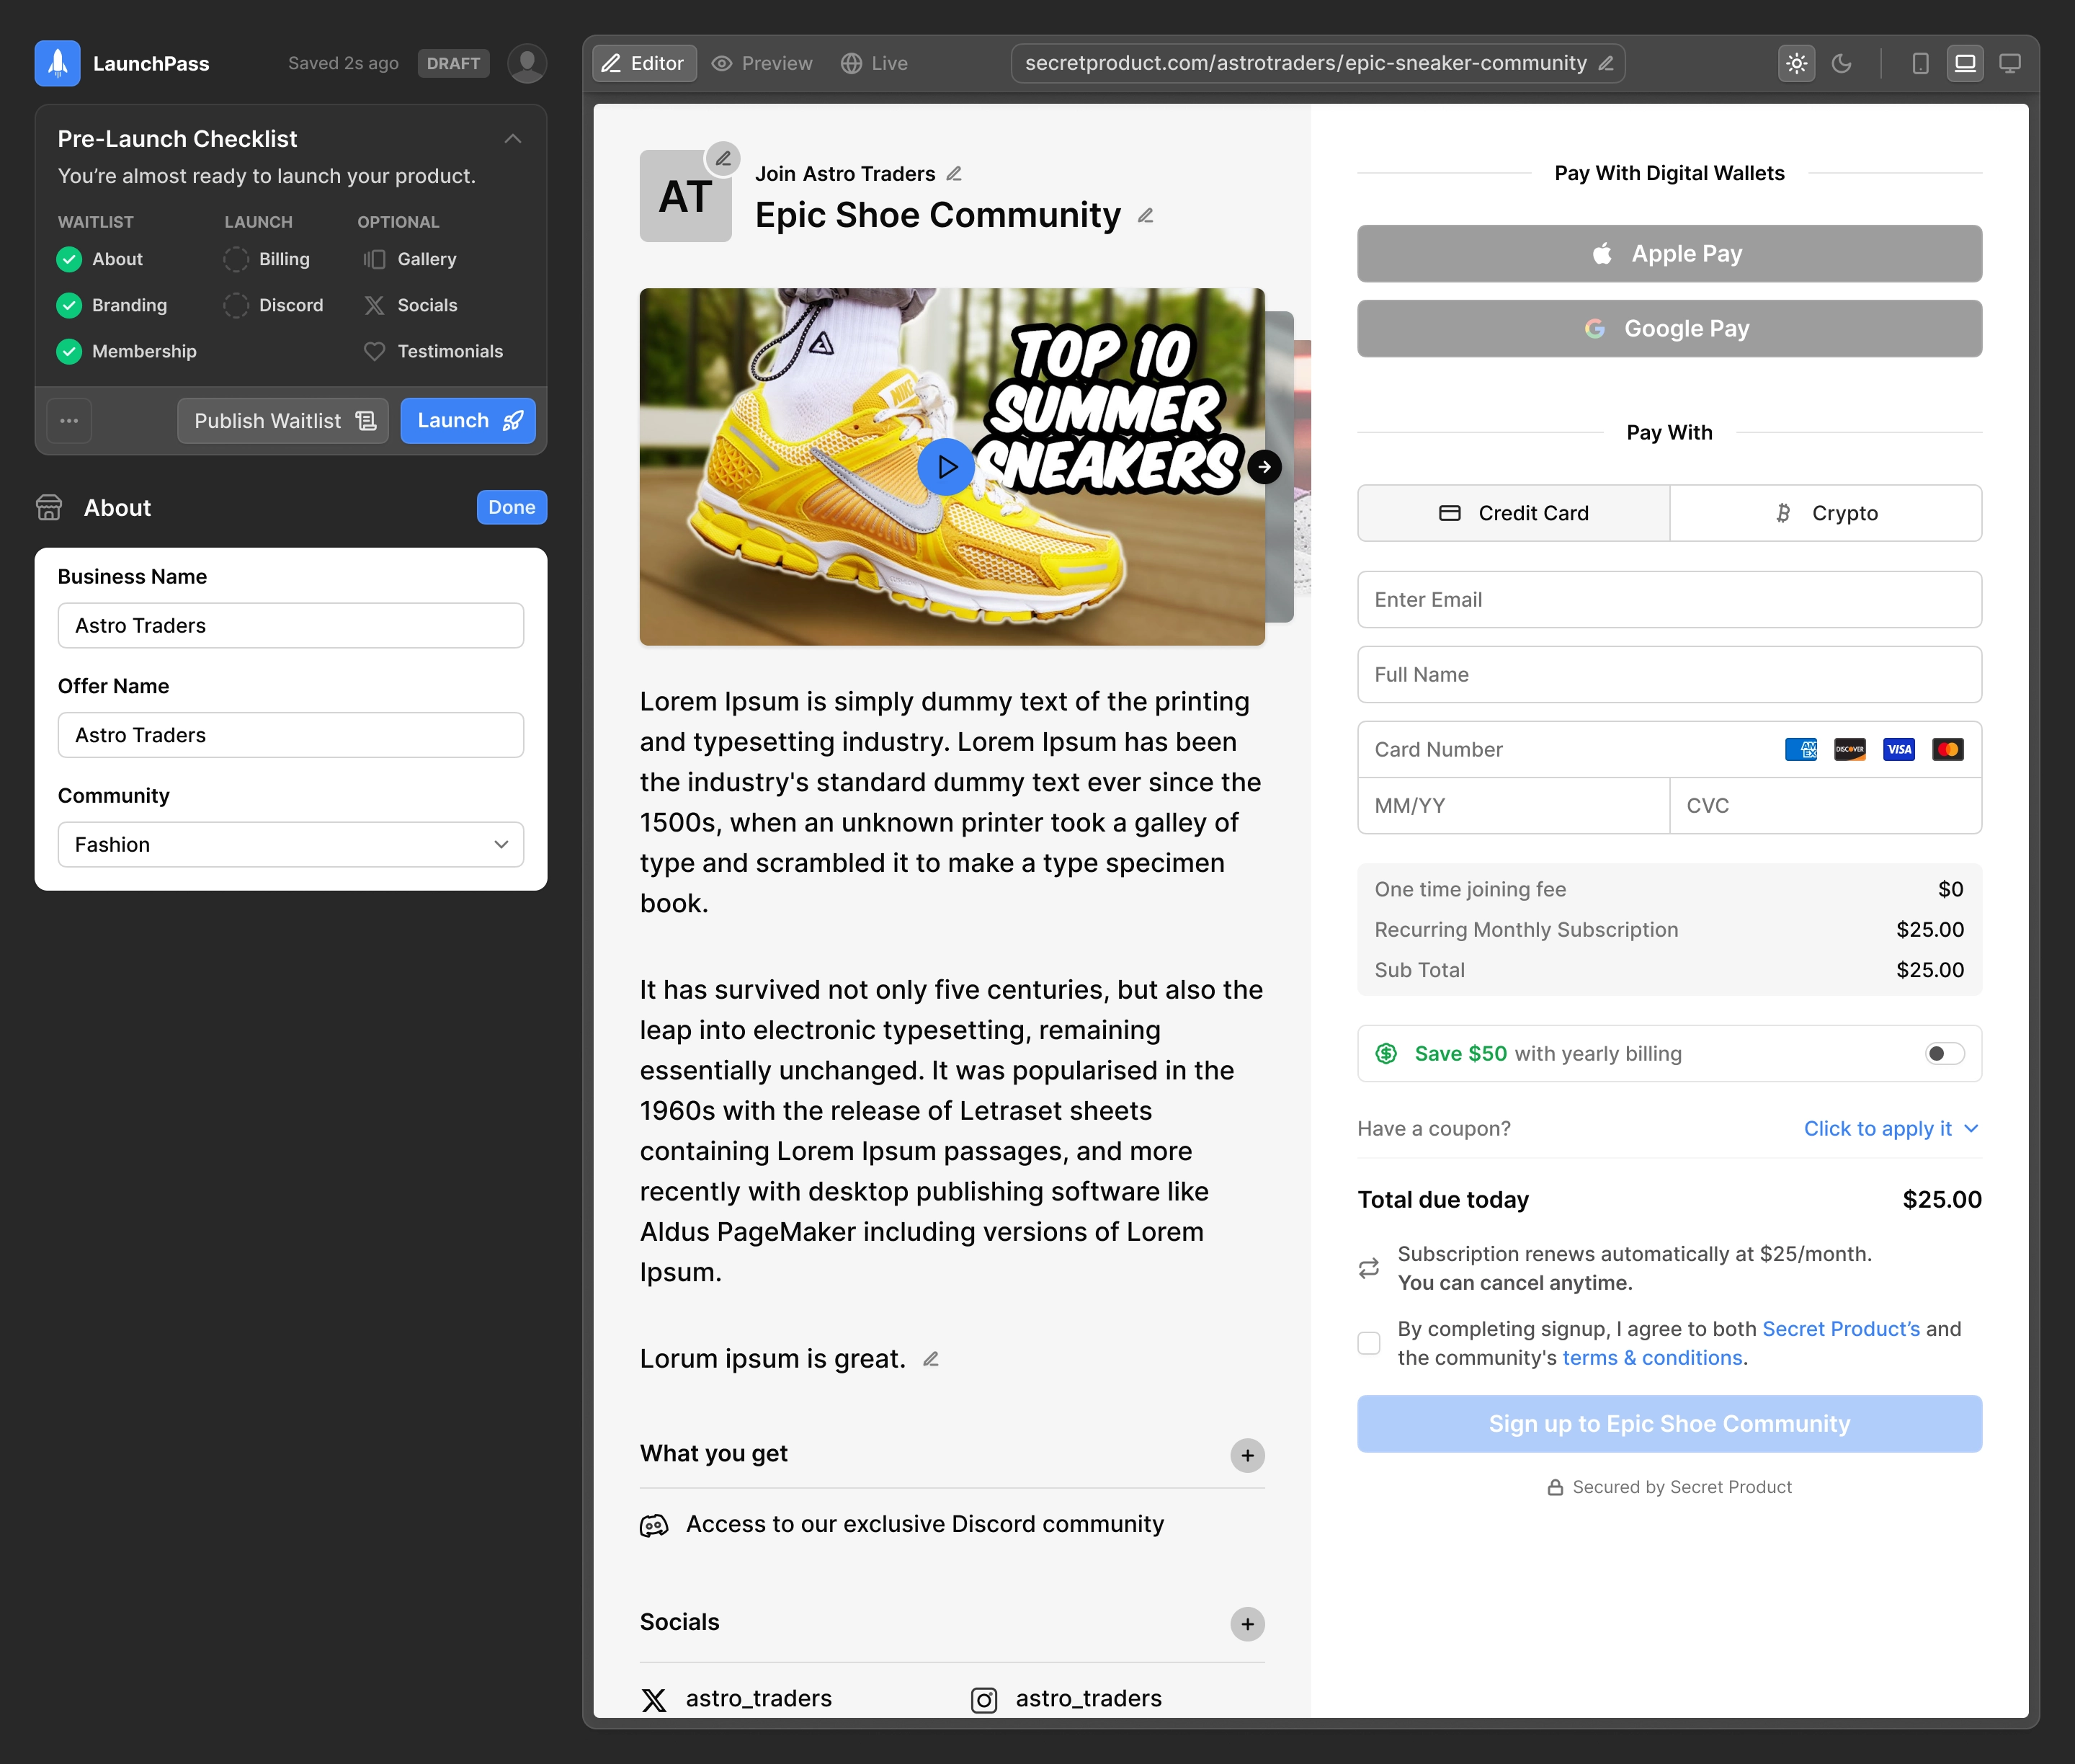Go to next gallery slide arrow

(x=1264, y=467)
